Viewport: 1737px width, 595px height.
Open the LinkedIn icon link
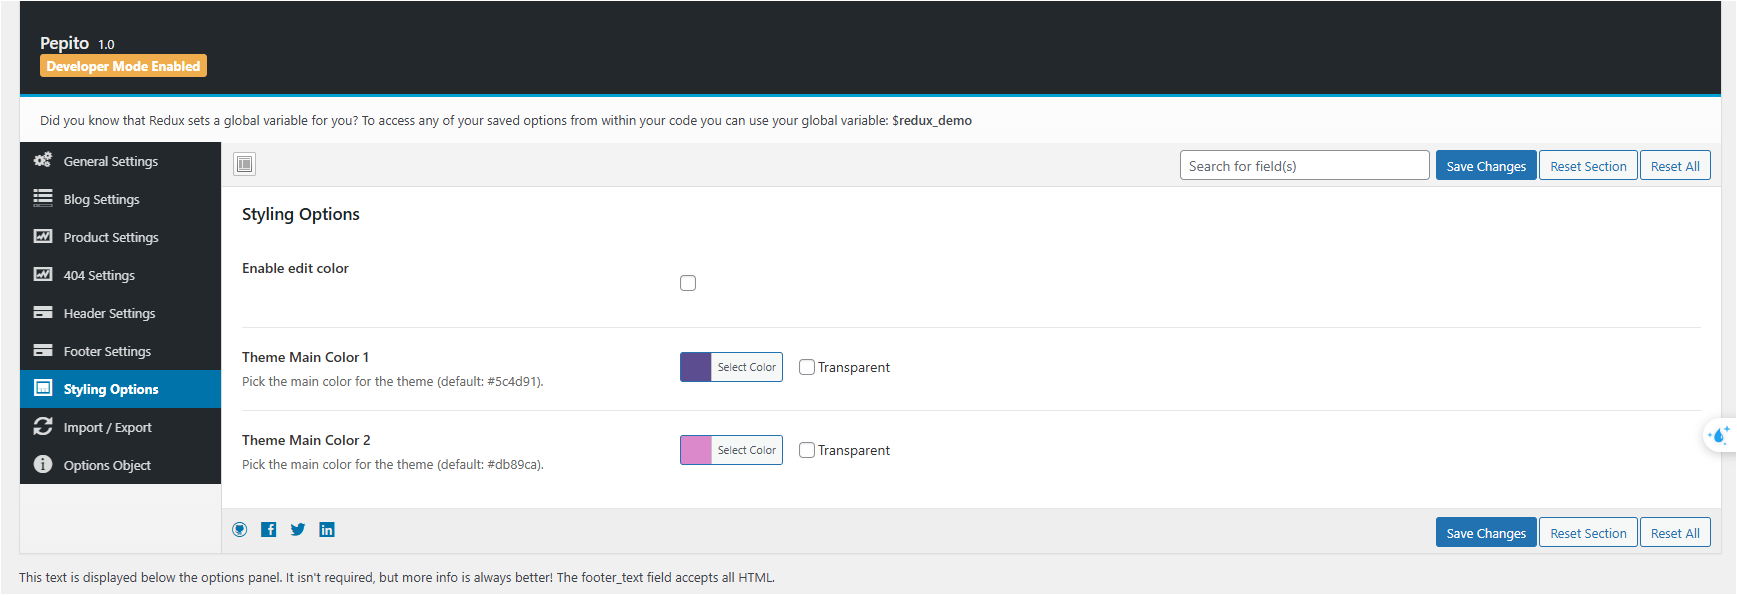pyautogui.click(x=327, y=530)
